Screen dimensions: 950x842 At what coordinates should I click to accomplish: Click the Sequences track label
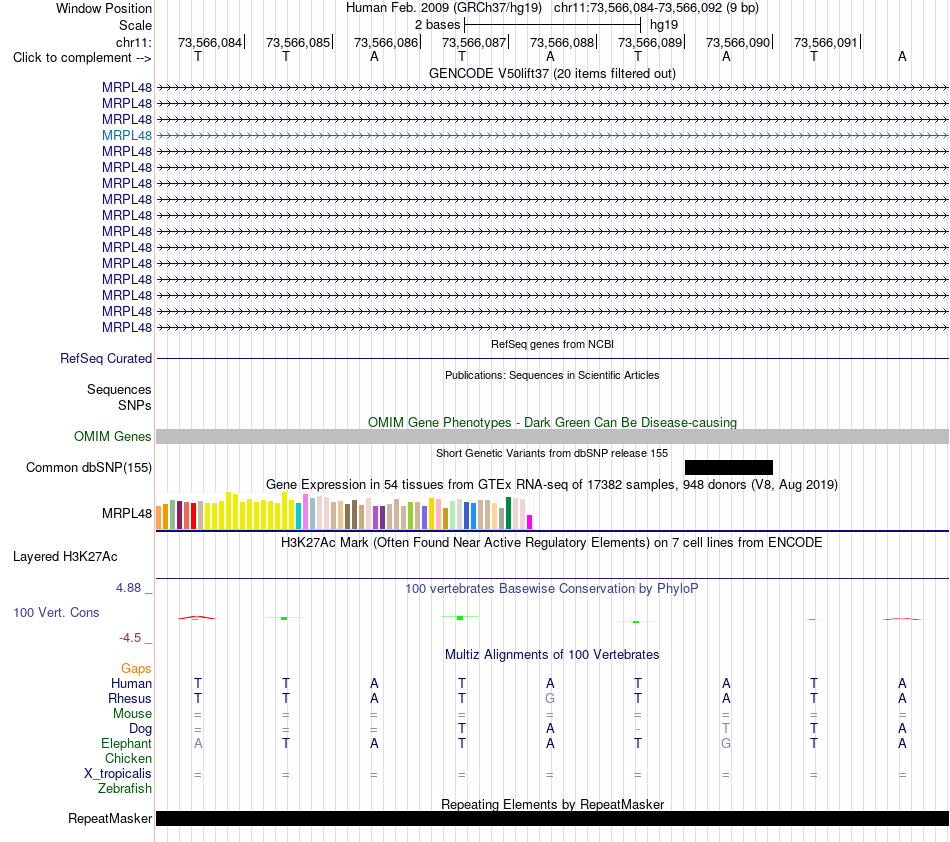(x=119, y=390)
